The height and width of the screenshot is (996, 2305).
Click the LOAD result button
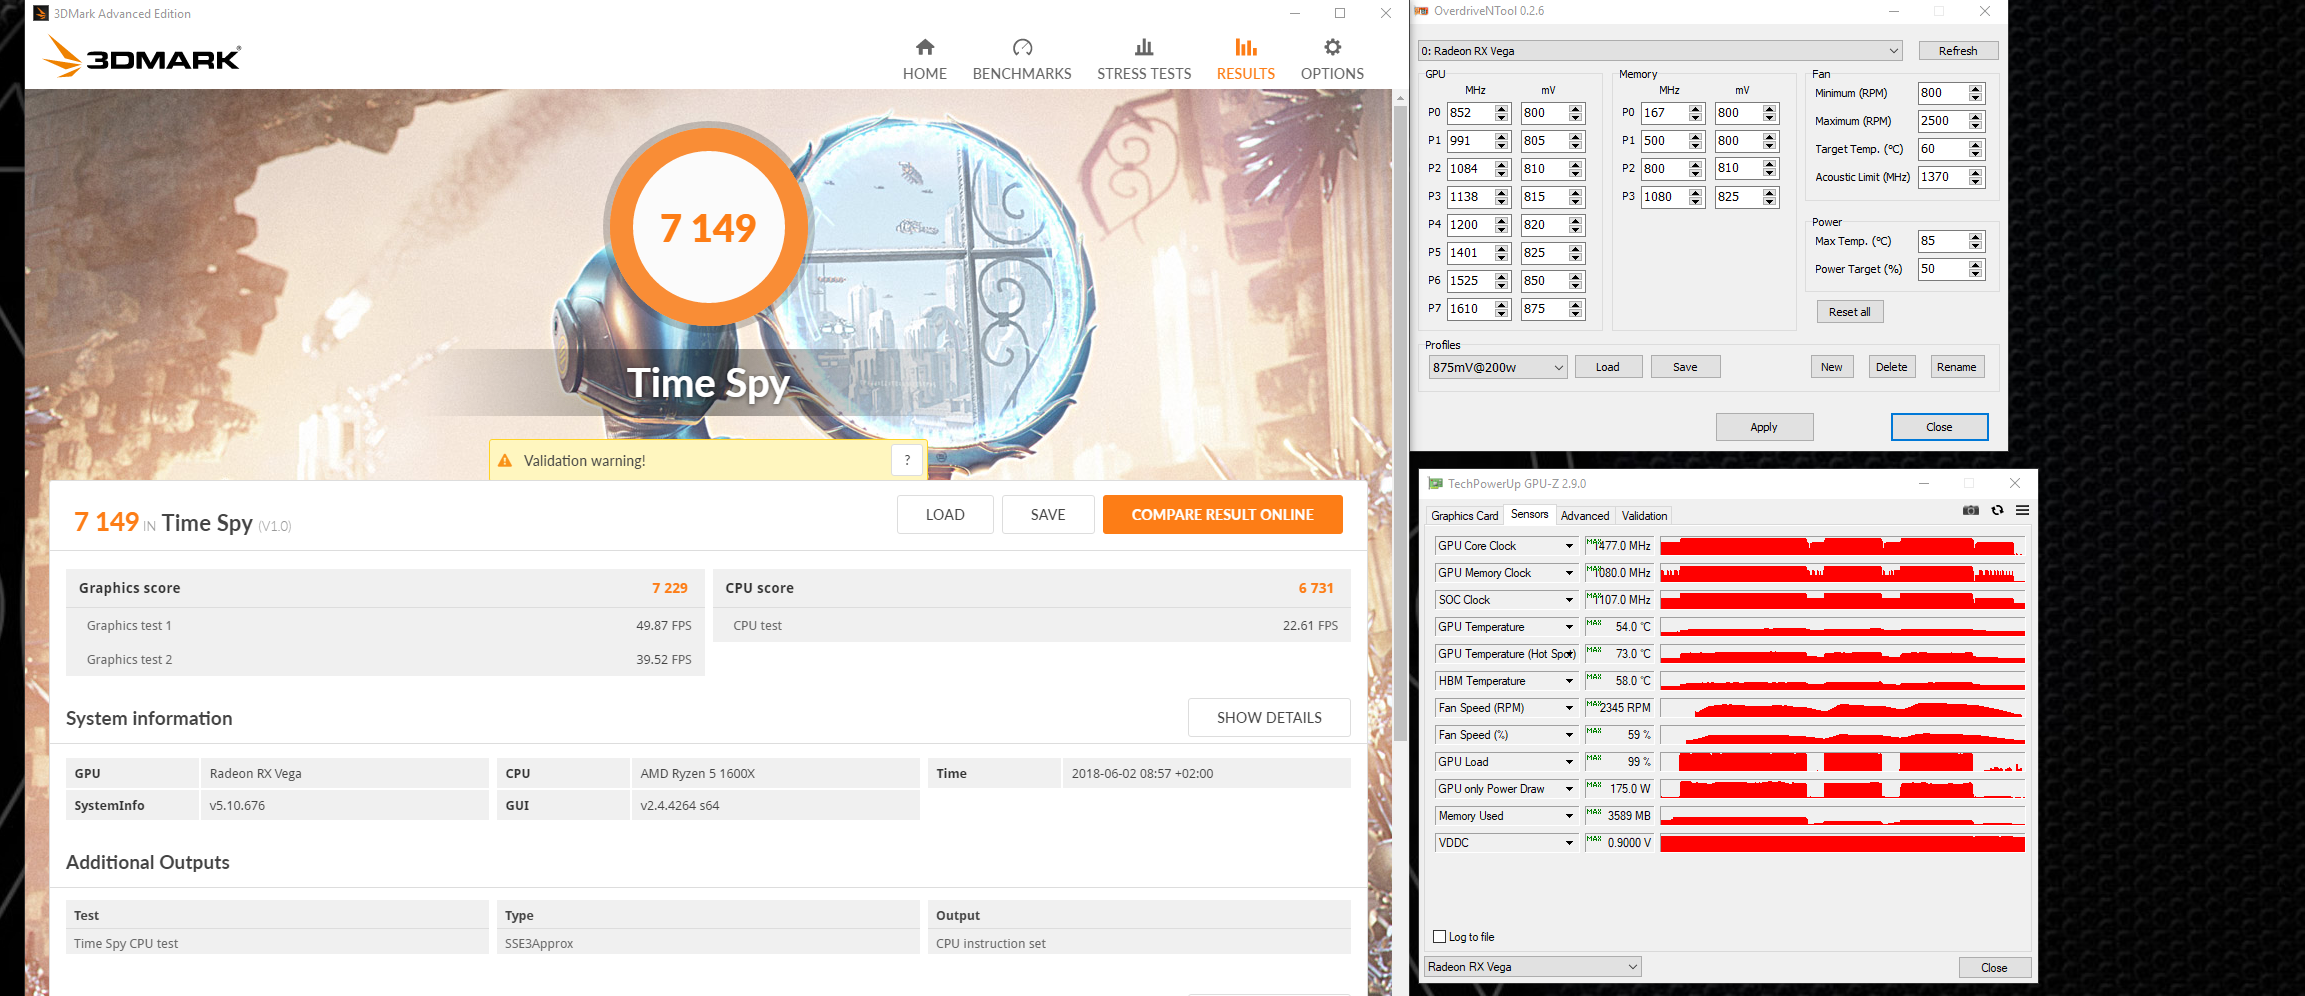(x=945, y=515)
